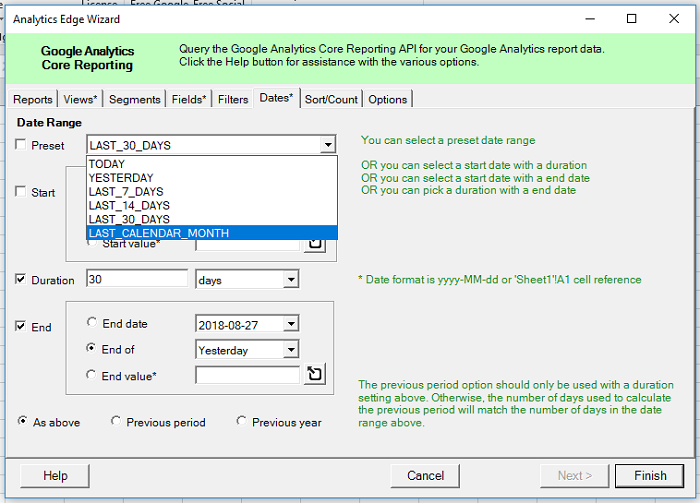
Task: Open the duration units days dropdown
Action: click(291, 280)
